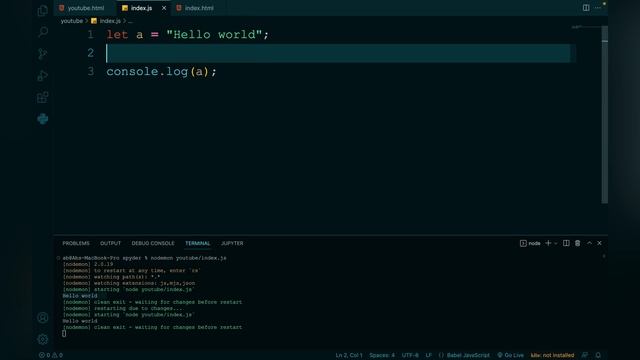Click the 'let' keyword on line 1
The image size is (640, 360).
[117, 35]
